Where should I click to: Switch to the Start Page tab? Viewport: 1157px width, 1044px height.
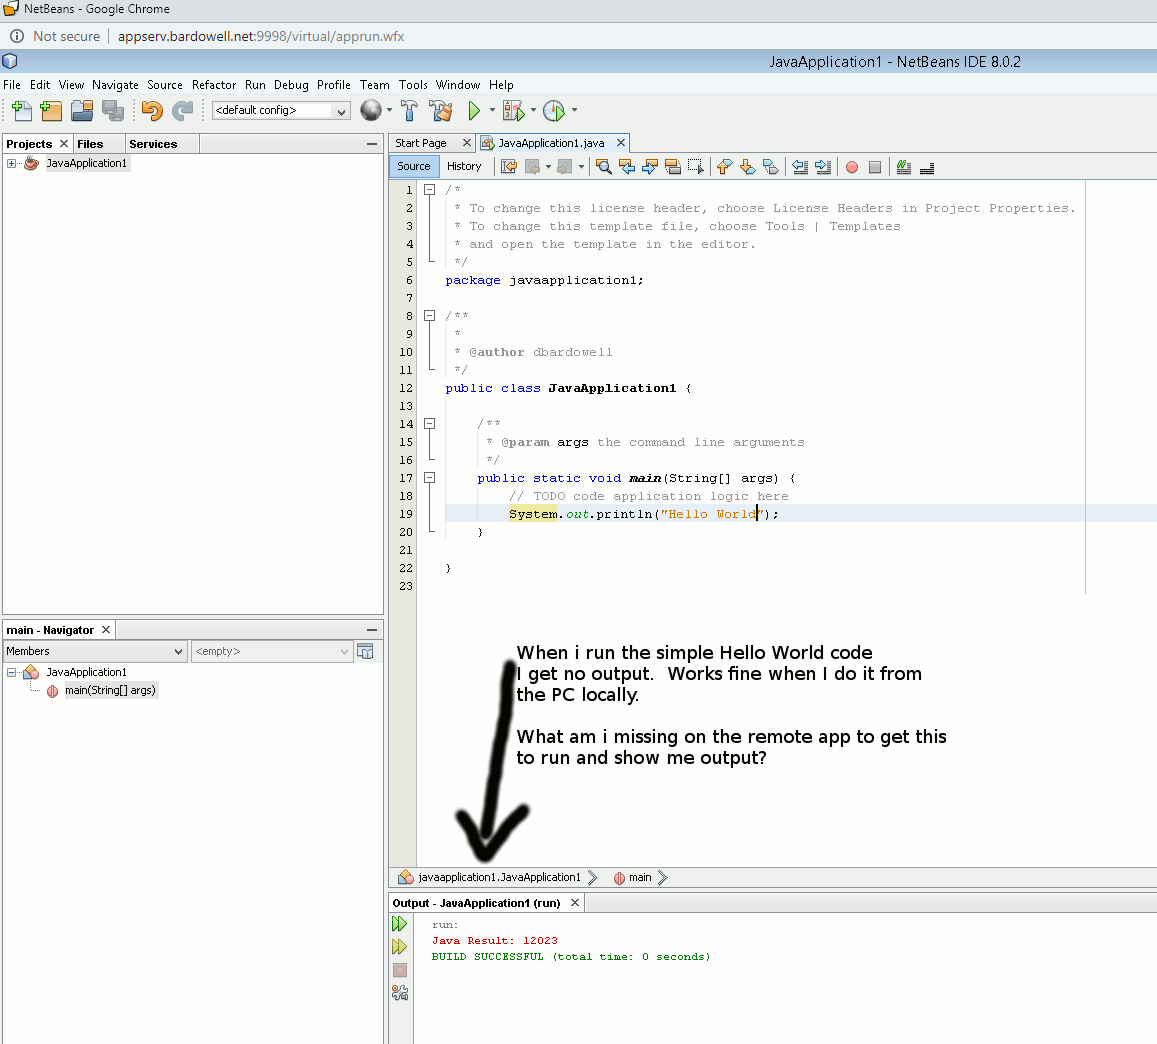point(421,143)
